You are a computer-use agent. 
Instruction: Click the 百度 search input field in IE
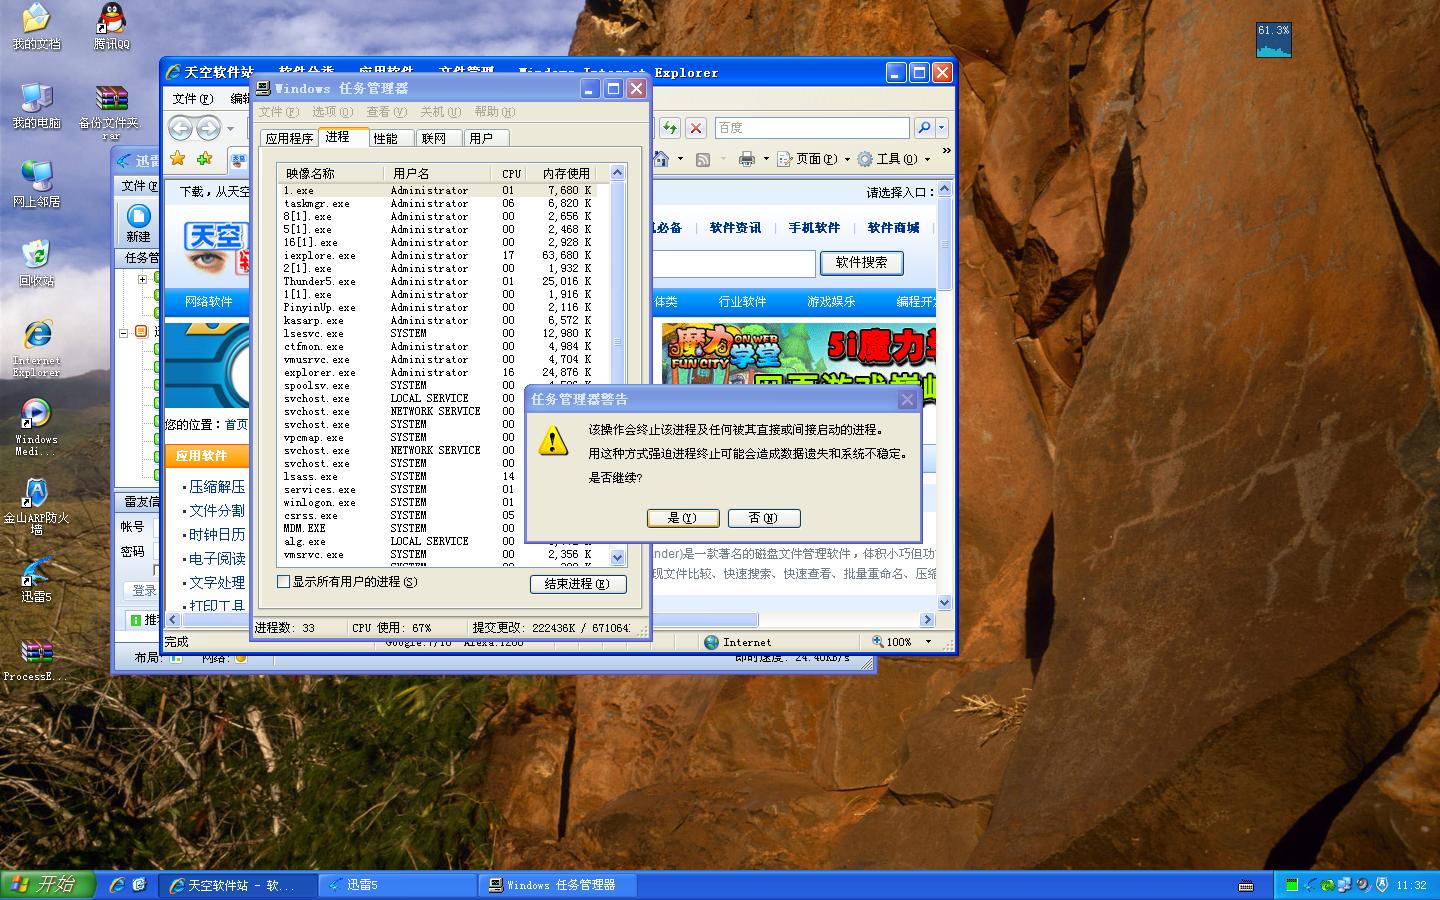[x=812, y=128]
